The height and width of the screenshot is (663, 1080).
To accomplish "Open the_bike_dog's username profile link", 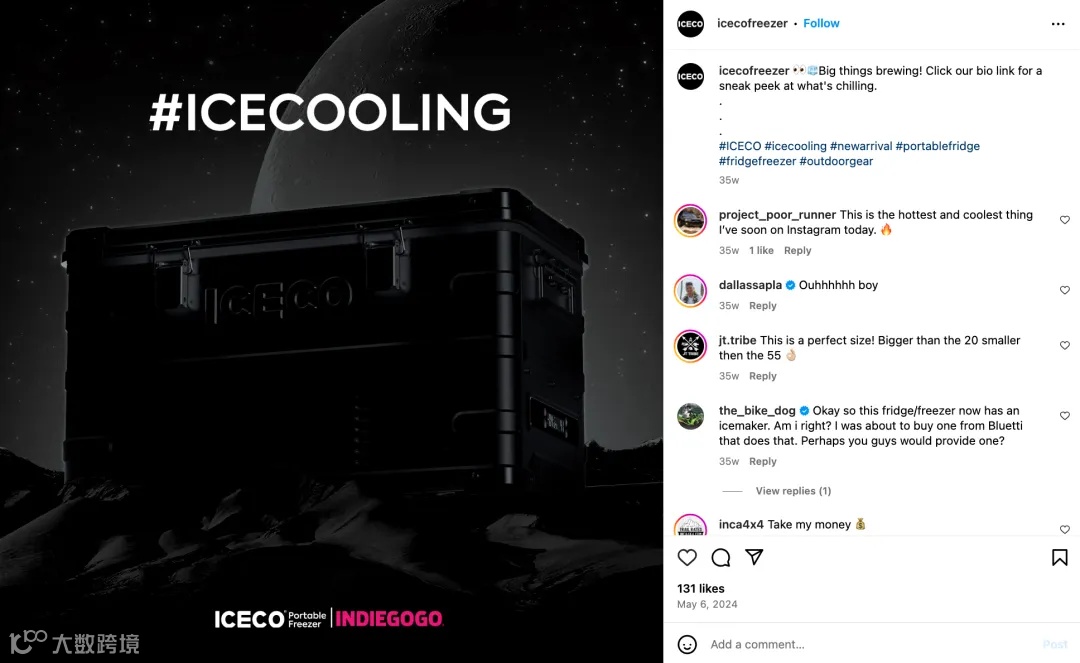I will coord(757,410).
